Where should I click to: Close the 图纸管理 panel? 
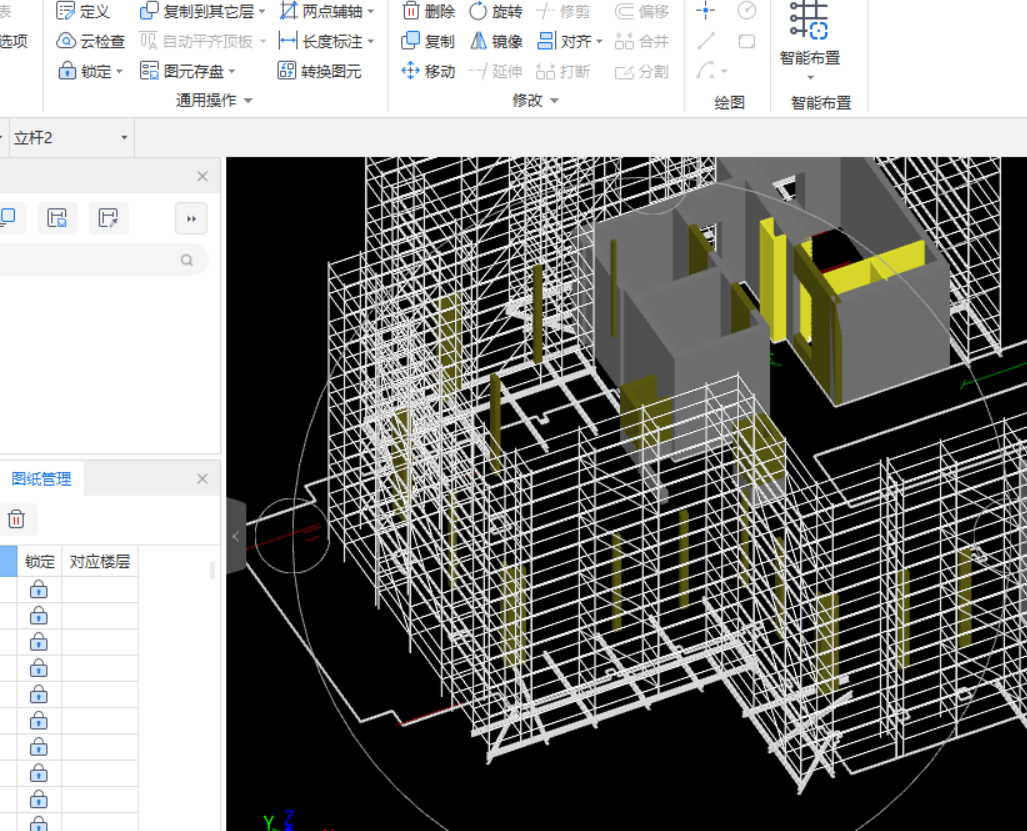202,479
